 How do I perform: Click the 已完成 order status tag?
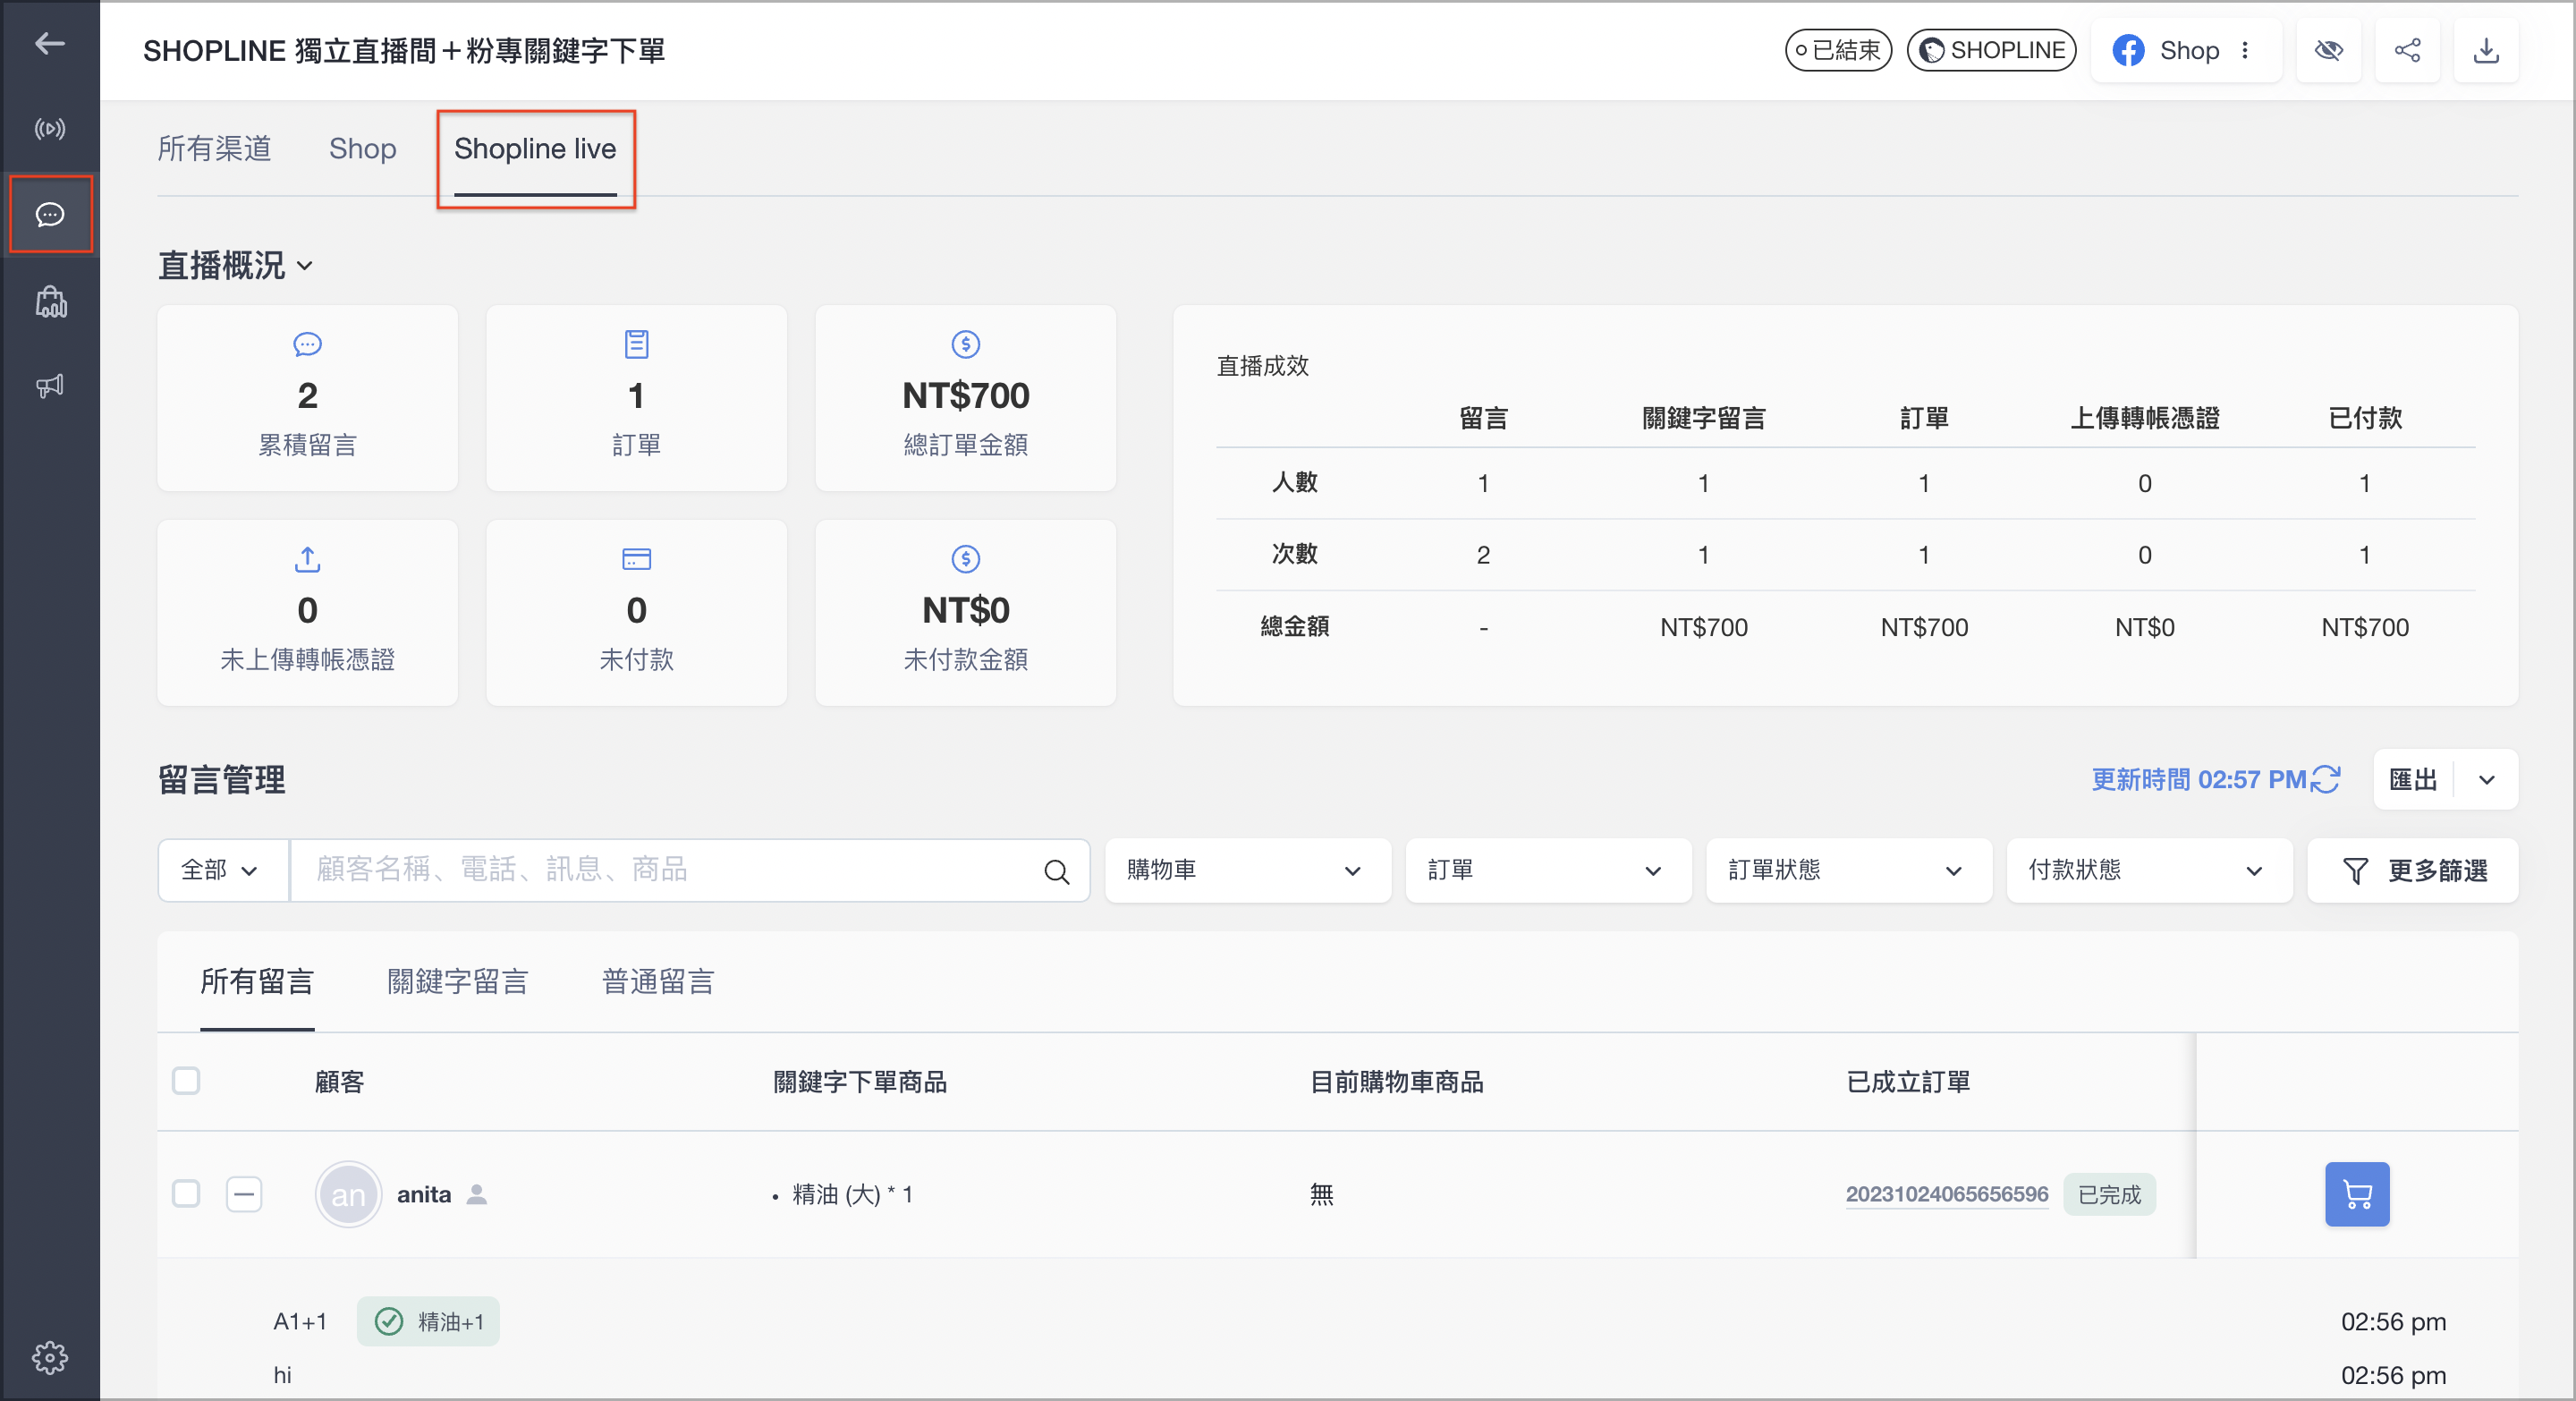pyautogui.click(x=2109, y=1194)
